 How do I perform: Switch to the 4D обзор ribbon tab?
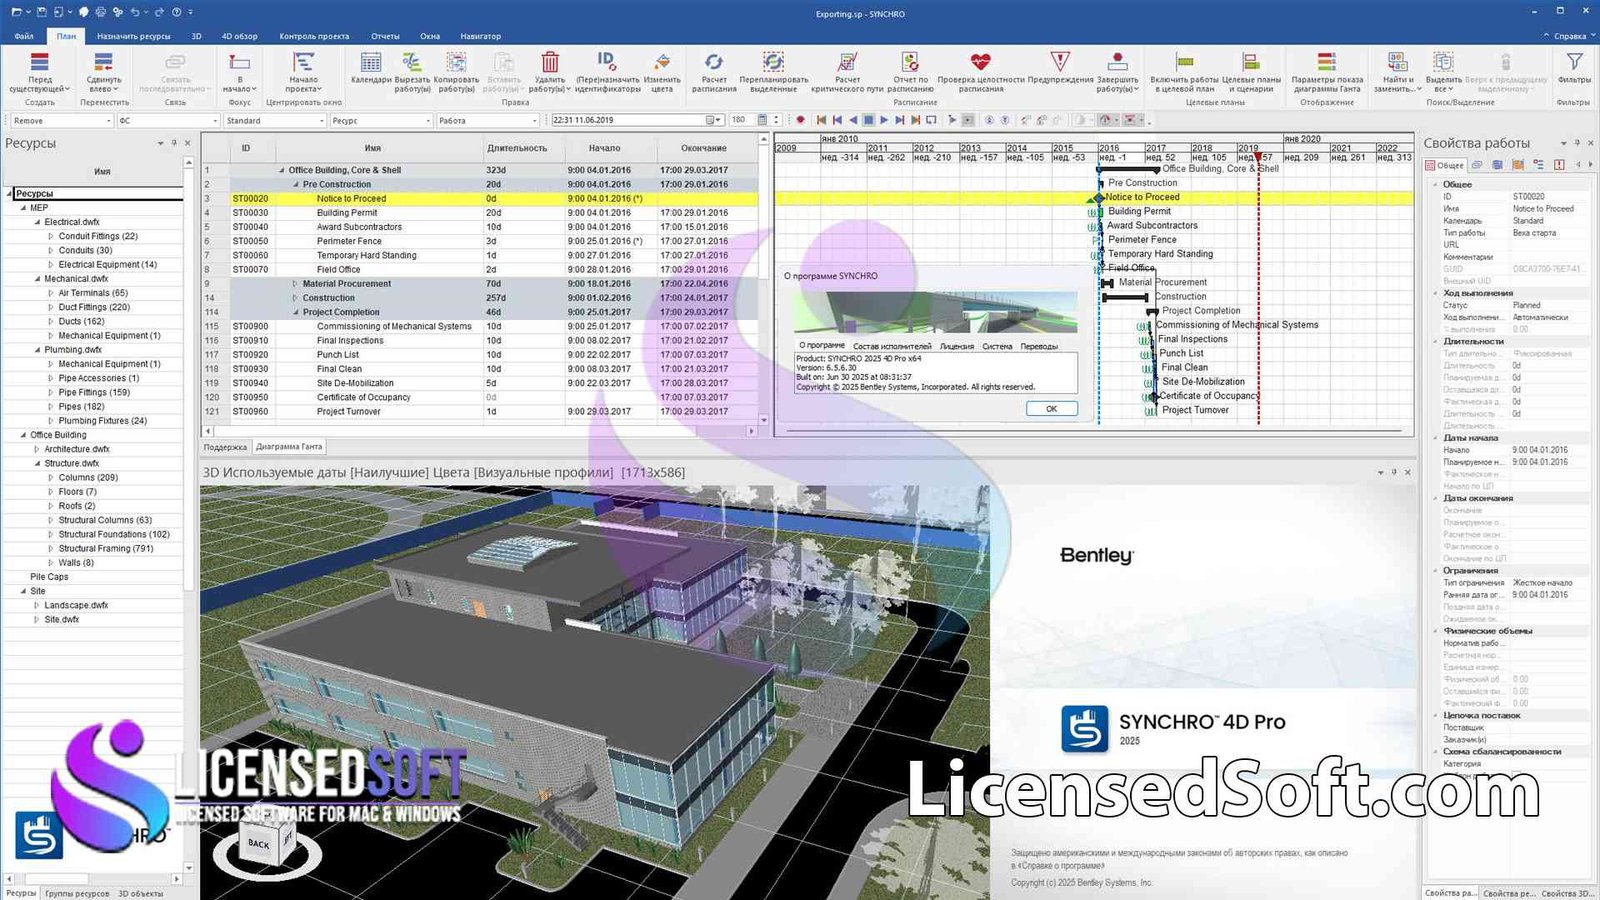(x=239, y=36)
